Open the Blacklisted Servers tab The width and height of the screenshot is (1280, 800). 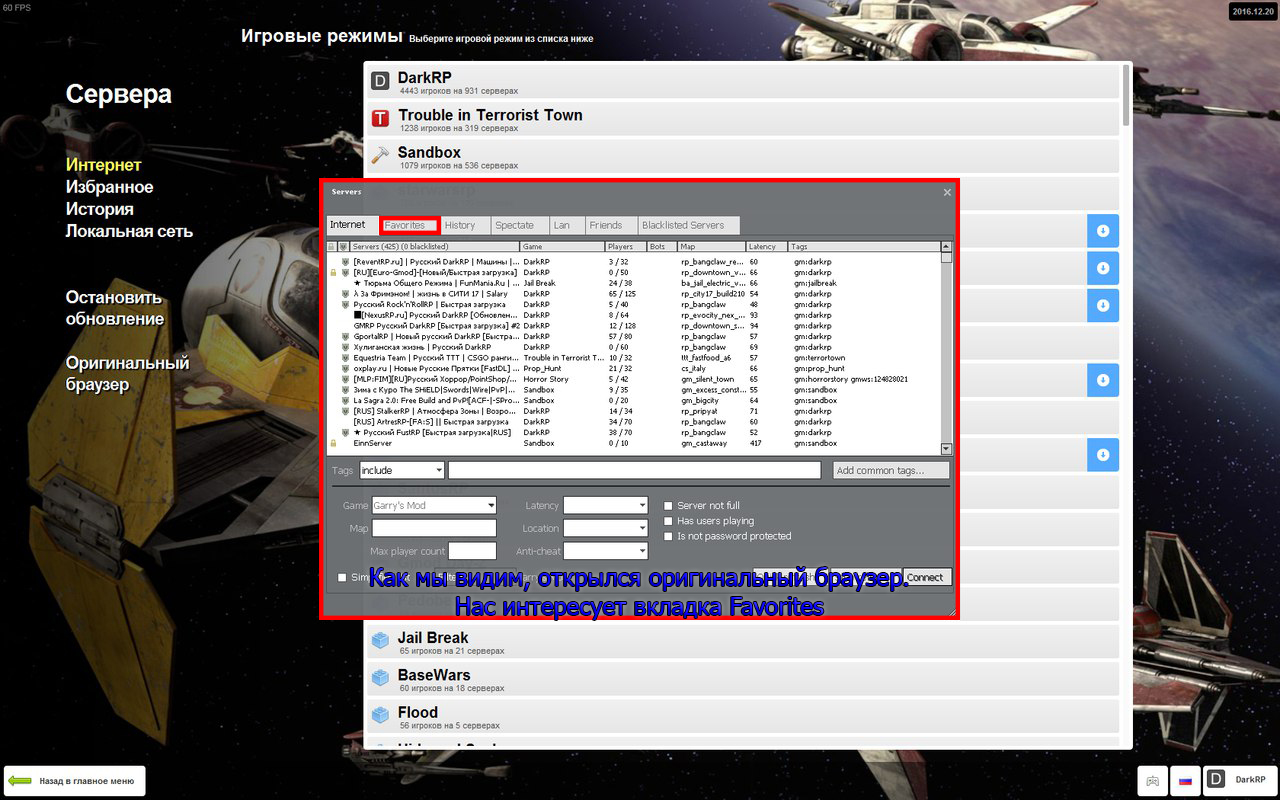click(688, 226)
